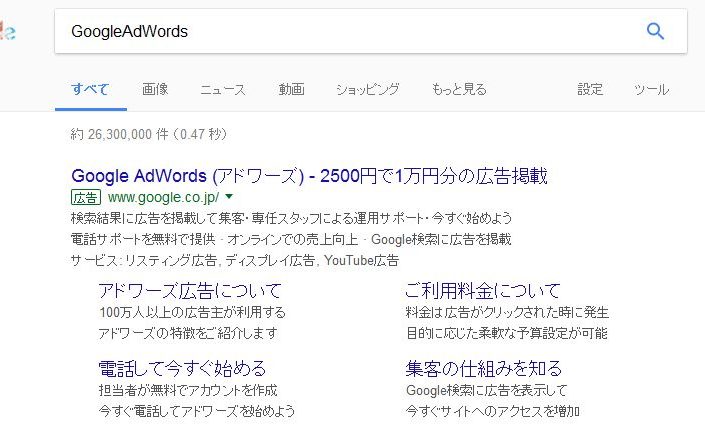Select the すべて tab
This screenshot has height=435, width=705.
[90, 89]
